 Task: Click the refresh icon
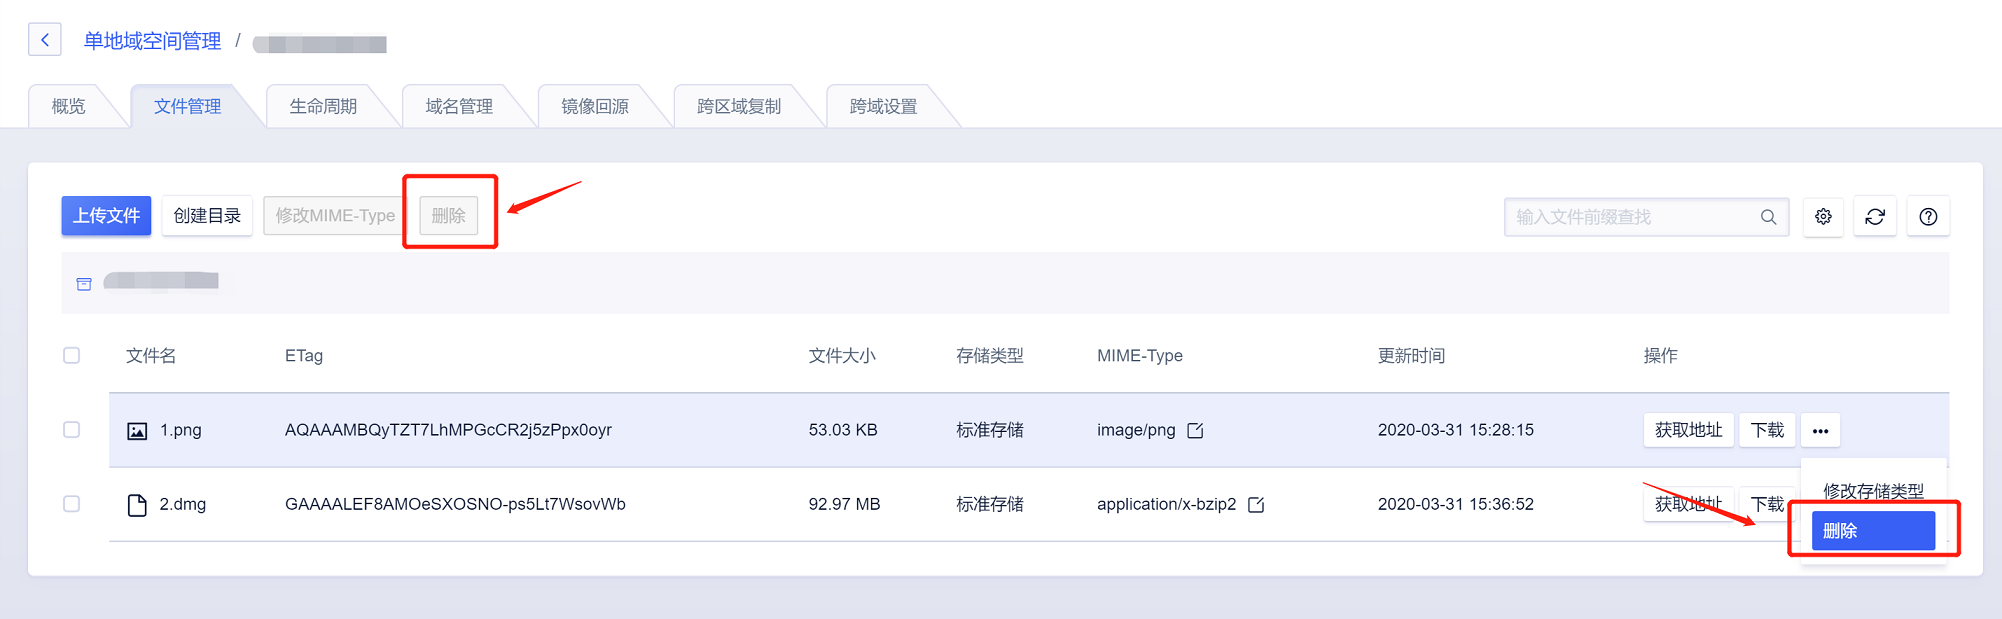click(1875, 217)
